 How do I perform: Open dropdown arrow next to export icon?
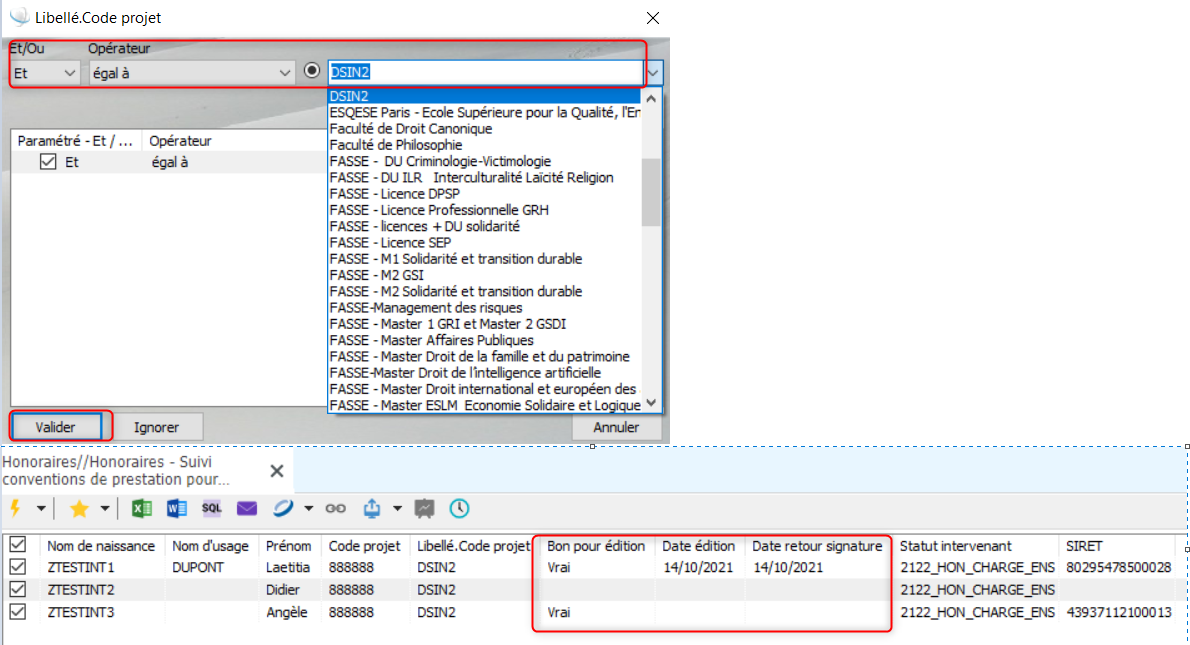click(397, 508)
